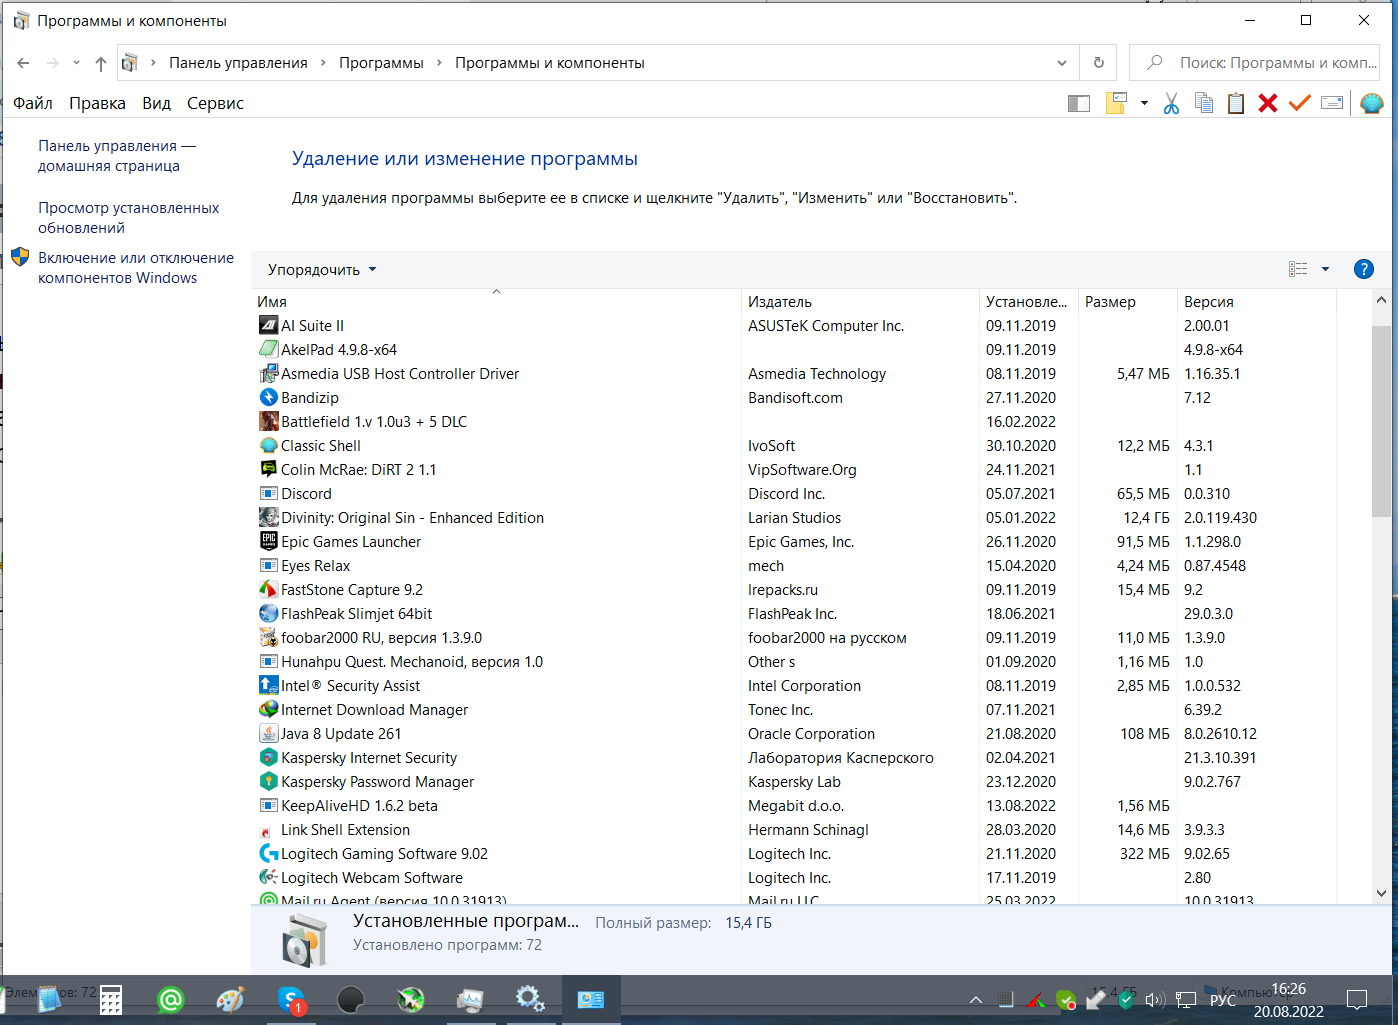1398x1025 pixels.
Task: Sort by the Версия column header
Action: [1257, 301]
